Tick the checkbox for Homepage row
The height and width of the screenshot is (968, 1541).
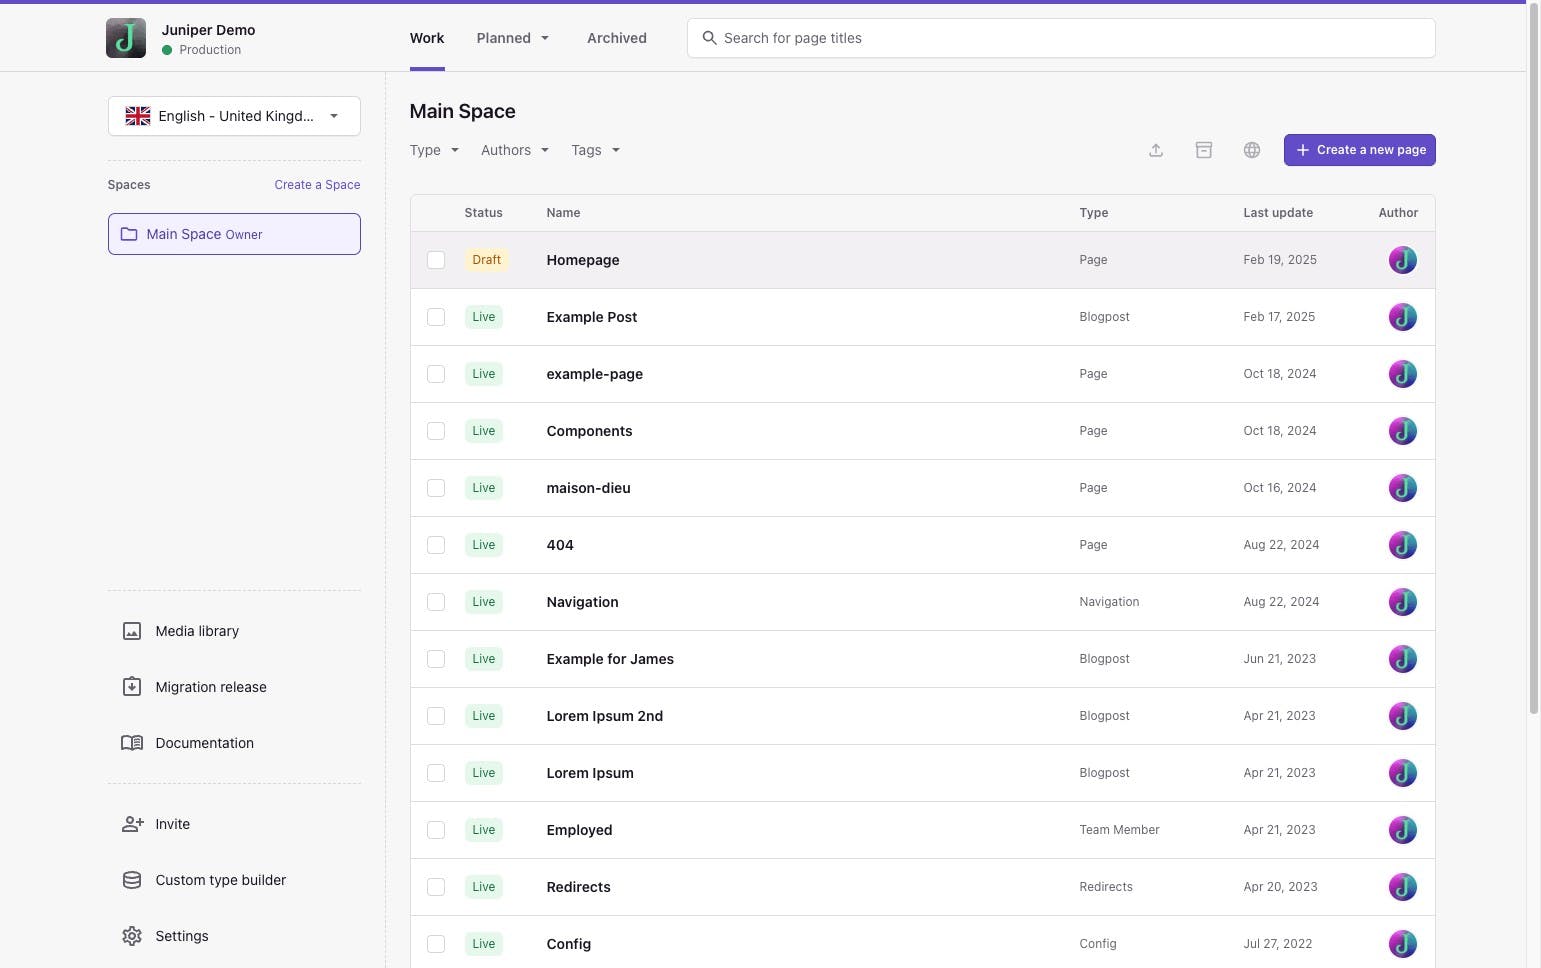(x=436, y=260)
